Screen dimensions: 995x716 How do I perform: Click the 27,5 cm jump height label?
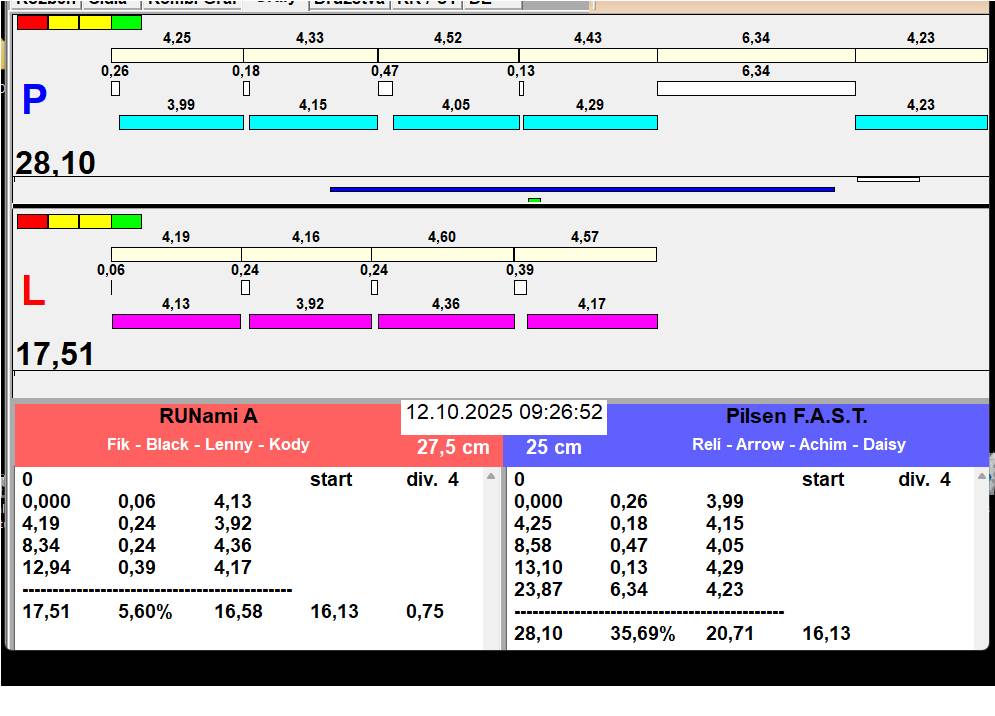(x=453, y=447)
